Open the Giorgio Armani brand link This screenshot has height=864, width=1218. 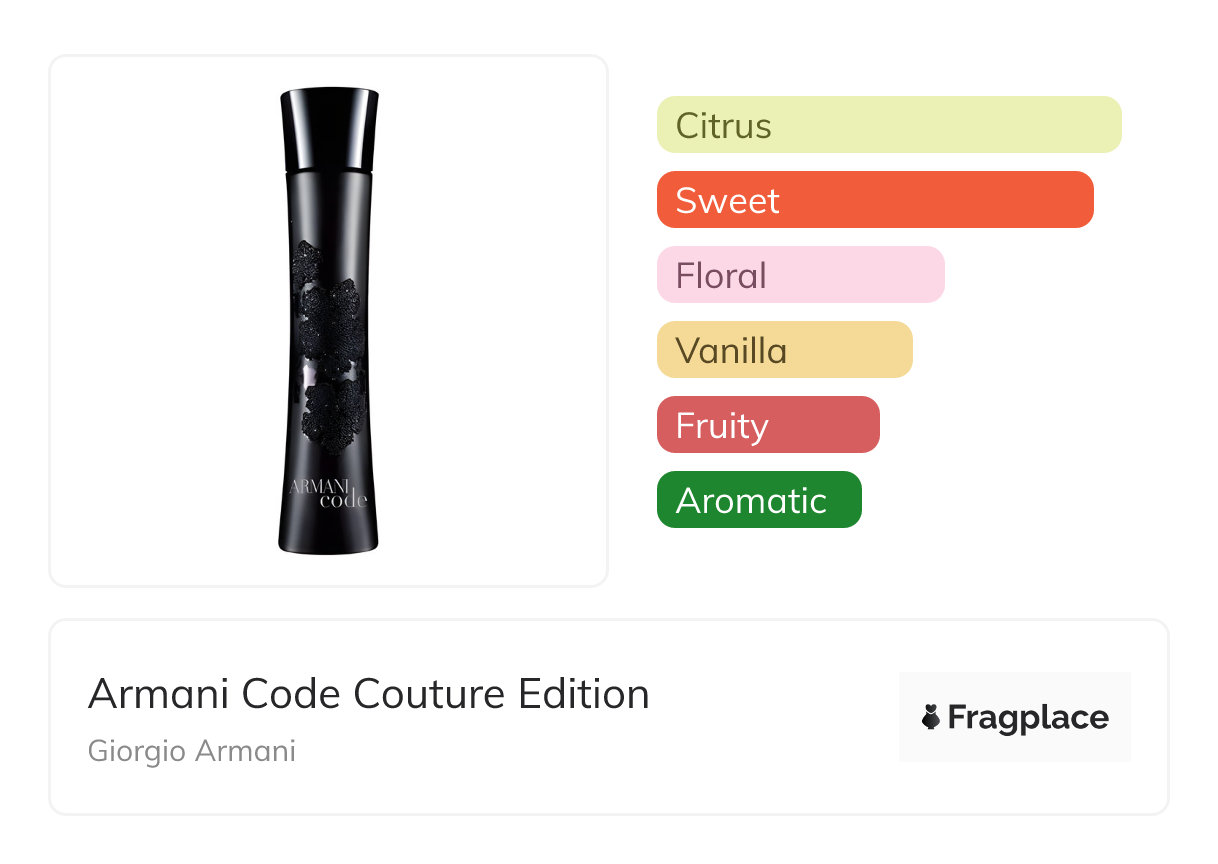coord(192,751)
